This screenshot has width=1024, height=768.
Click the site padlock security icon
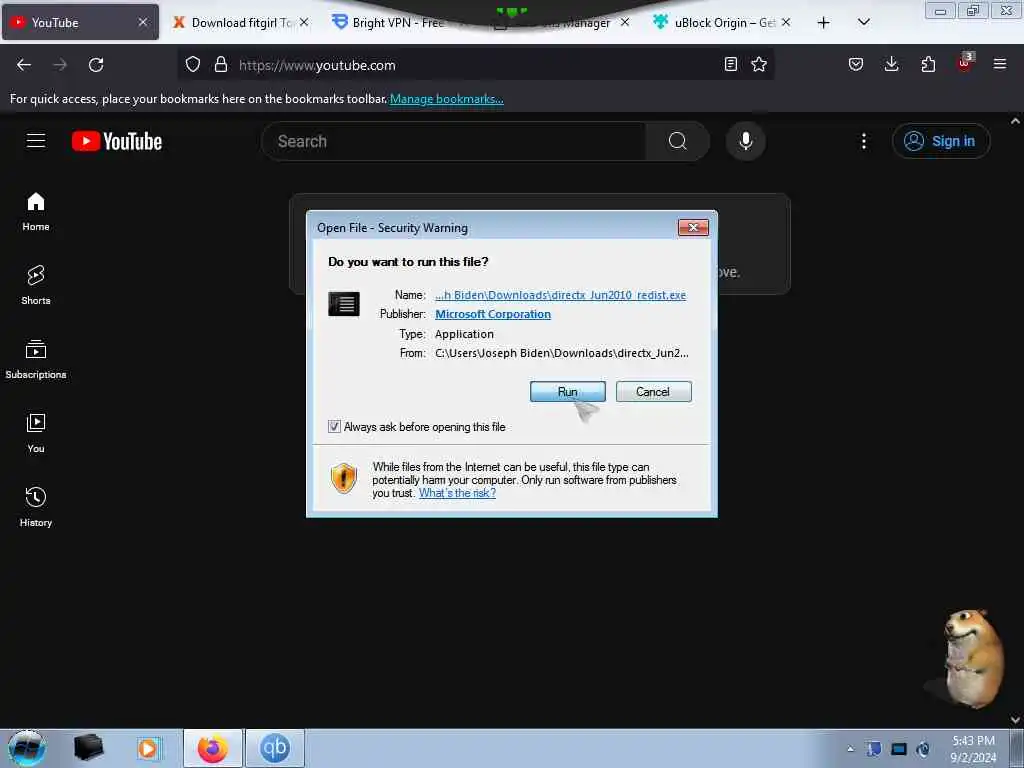tap(221, 65)
